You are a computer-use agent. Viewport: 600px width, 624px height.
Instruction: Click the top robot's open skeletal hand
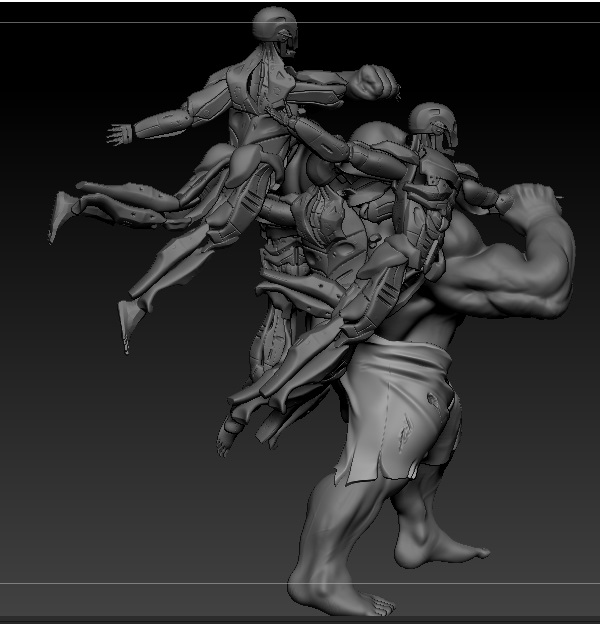(119, 134)
